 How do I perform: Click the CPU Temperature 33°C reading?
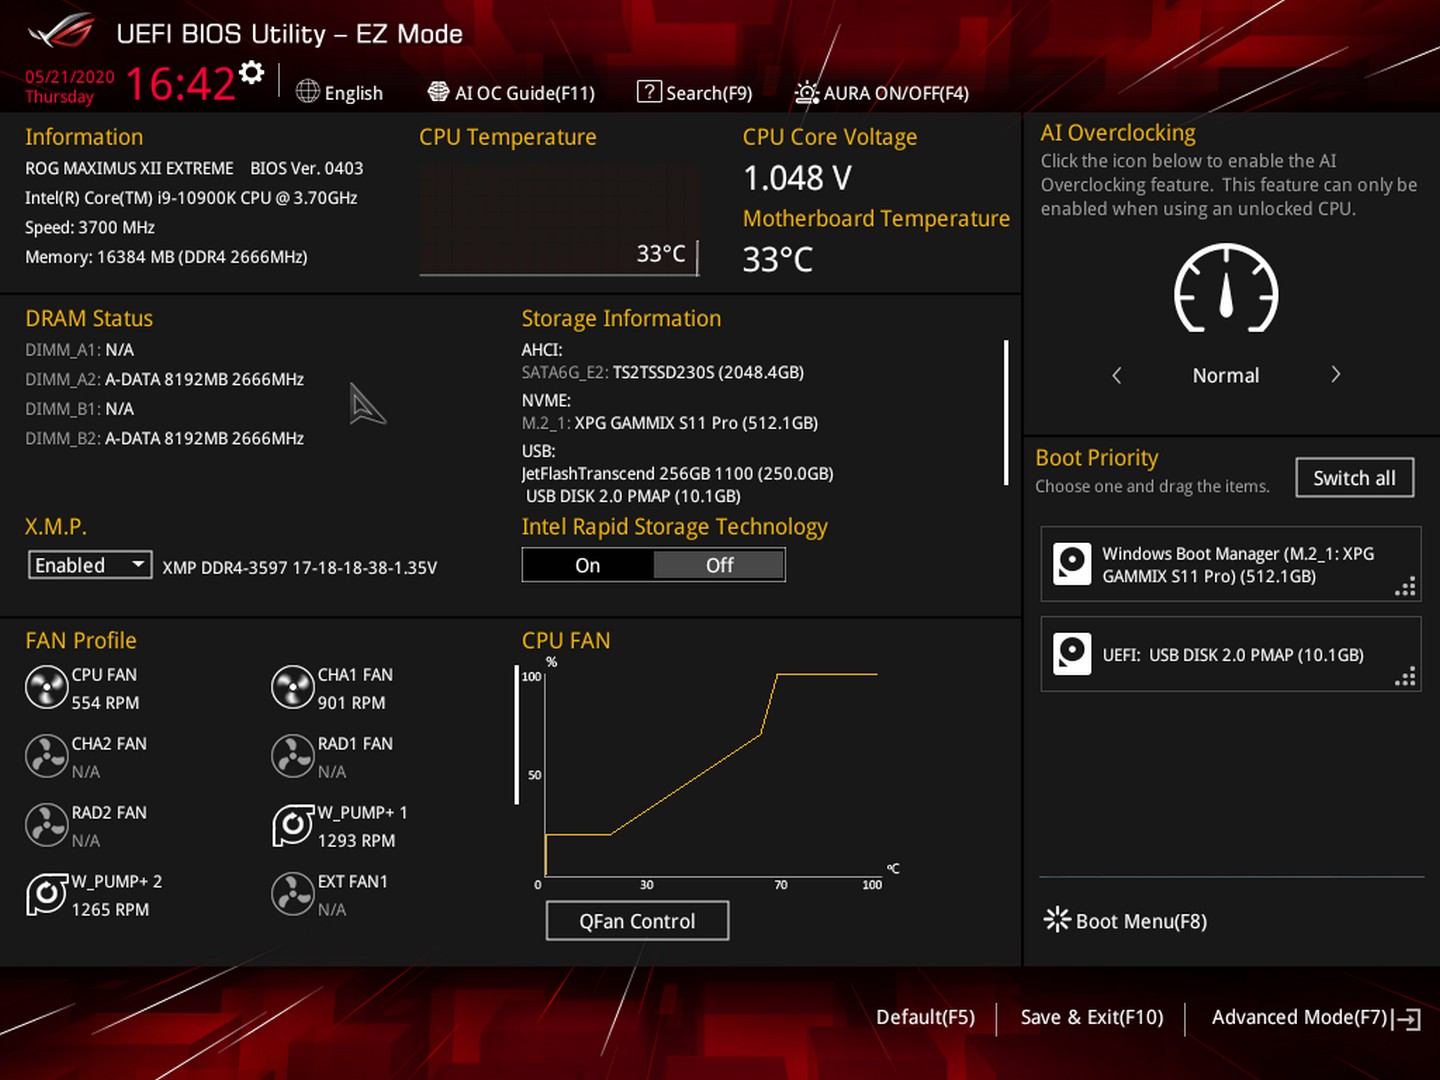click(x=661, y=254)
